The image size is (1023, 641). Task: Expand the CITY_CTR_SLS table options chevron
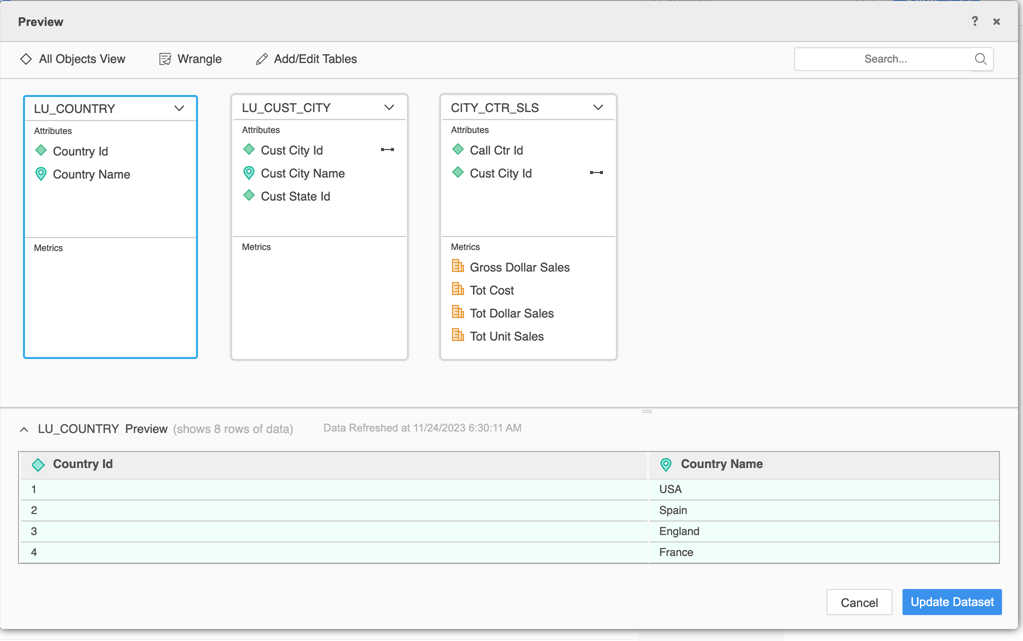tap(598, 107)
